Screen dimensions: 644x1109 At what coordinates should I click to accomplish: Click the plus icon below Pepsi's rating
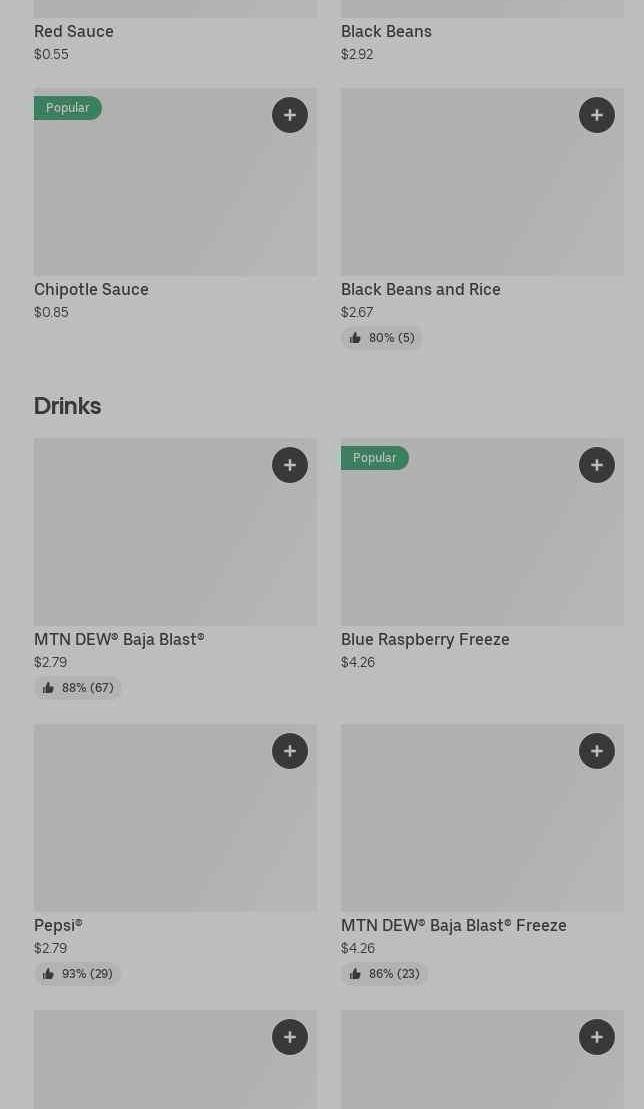click(x=290, y=1037)
